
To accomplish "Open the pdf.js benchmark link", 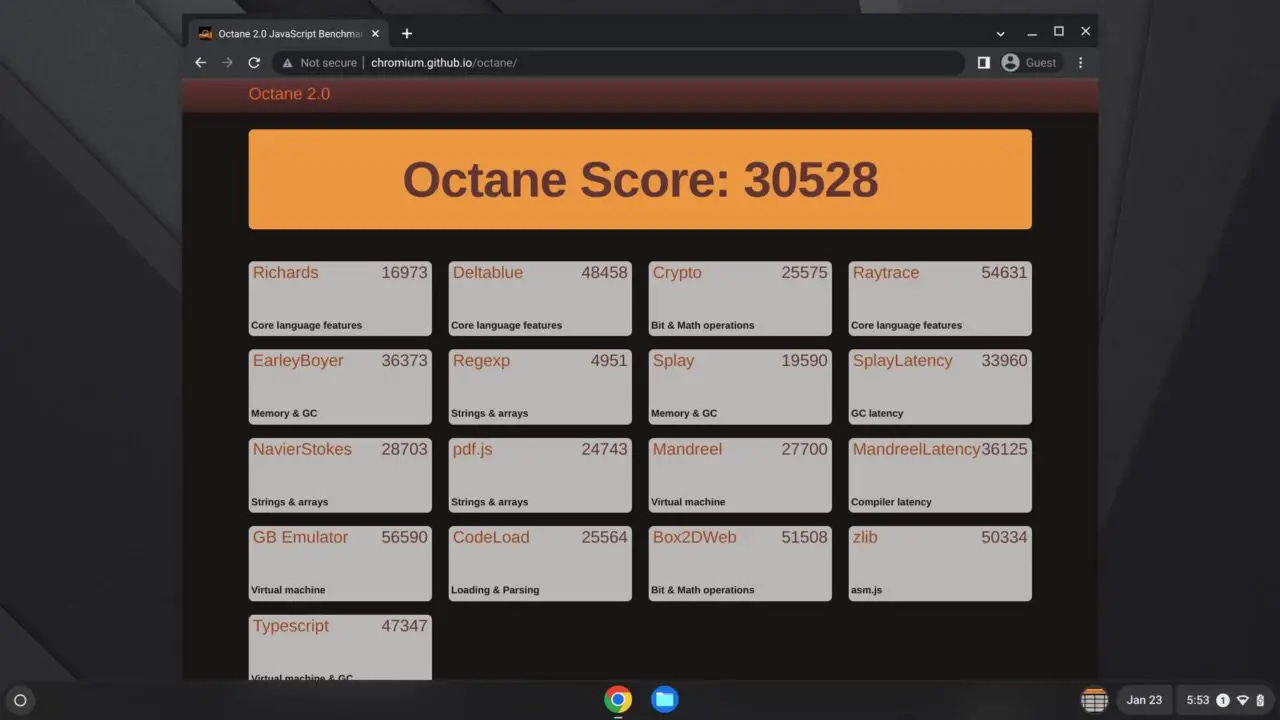I will [x=472, y=450].
